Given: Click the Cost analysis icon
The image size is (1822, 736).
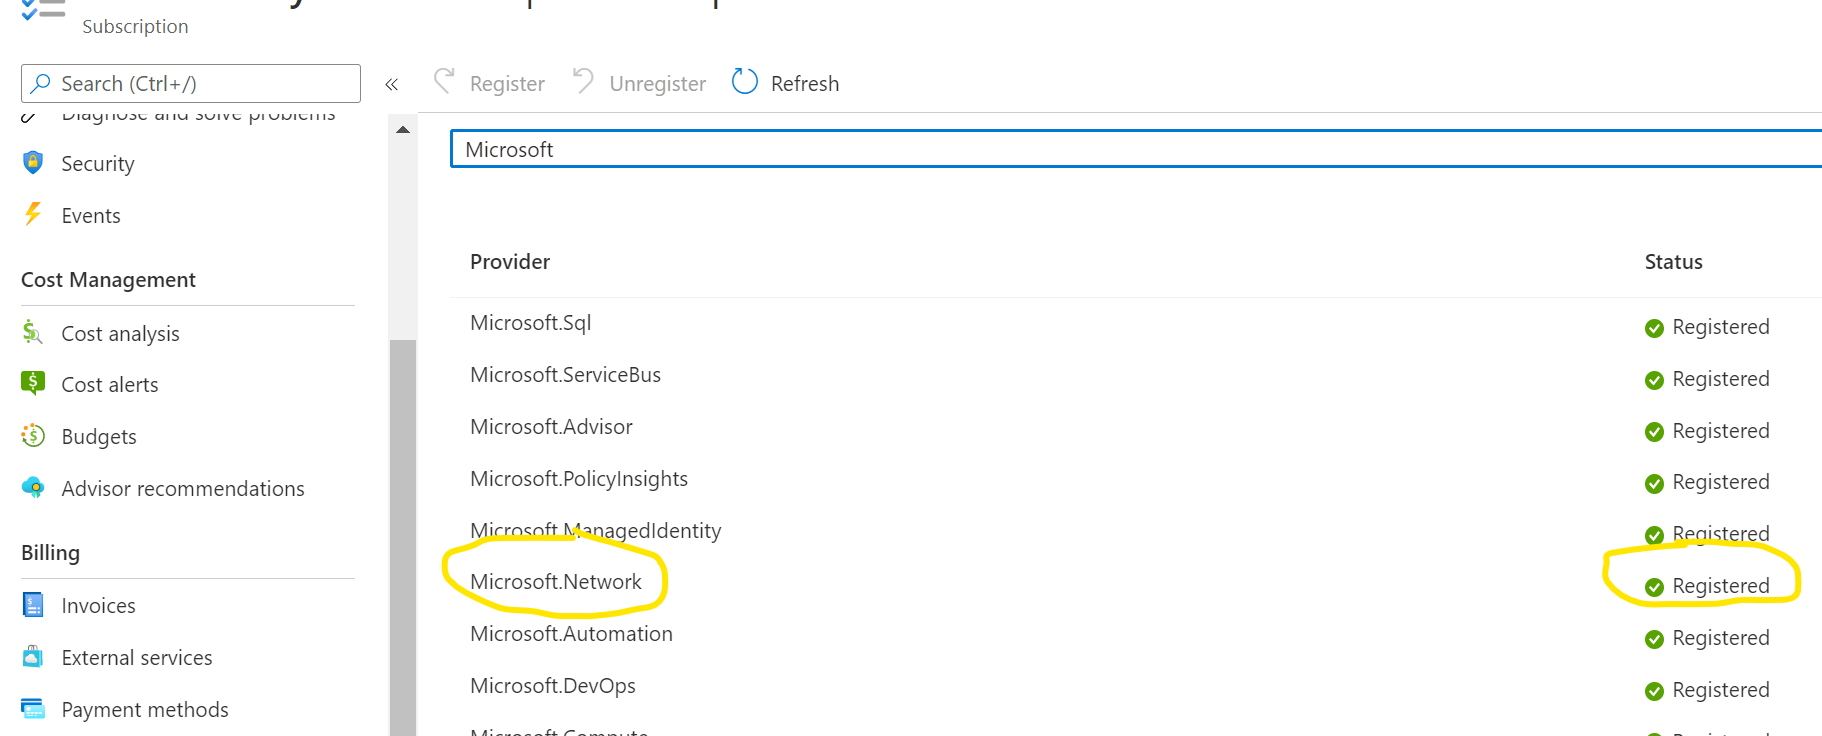Looking at the screenshot, I should point(33,332).
